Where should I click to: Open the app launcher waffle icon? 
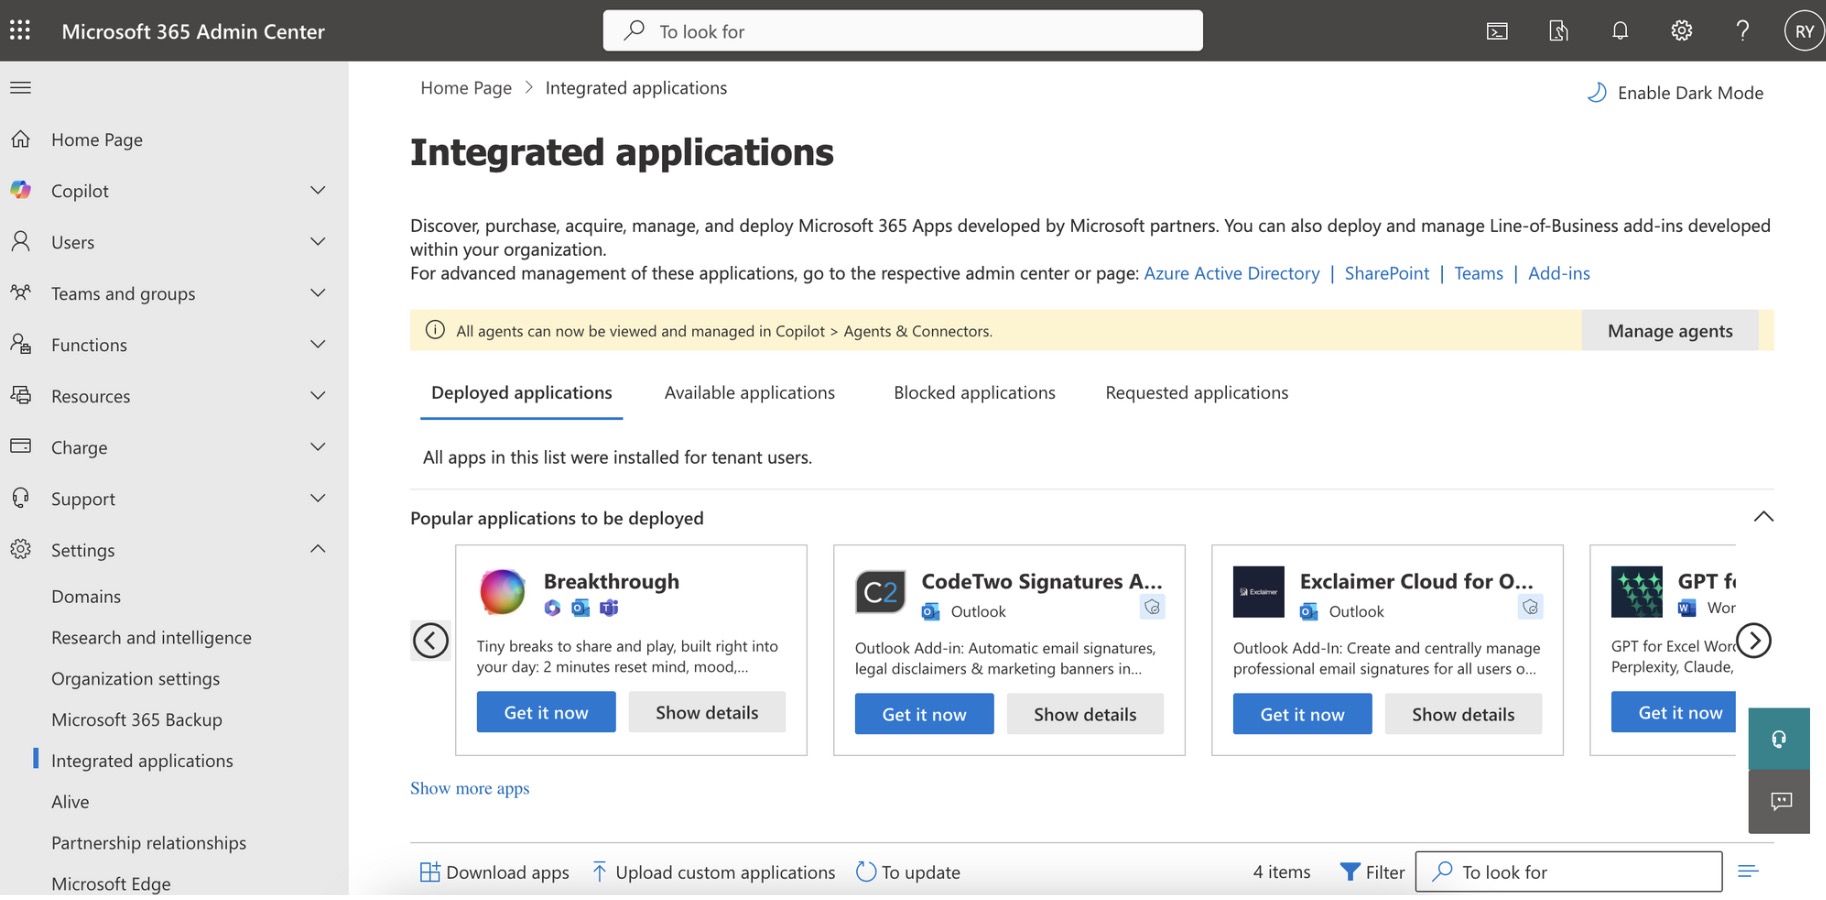pos(20,30)
